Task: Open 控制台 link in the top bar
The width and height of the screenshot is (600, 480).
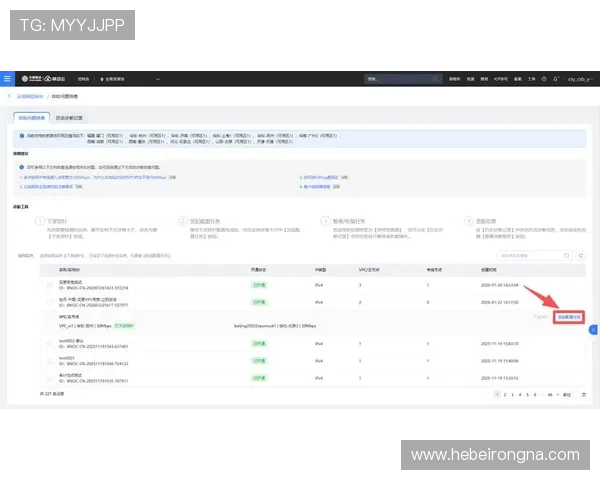Action: click(83, 78)
